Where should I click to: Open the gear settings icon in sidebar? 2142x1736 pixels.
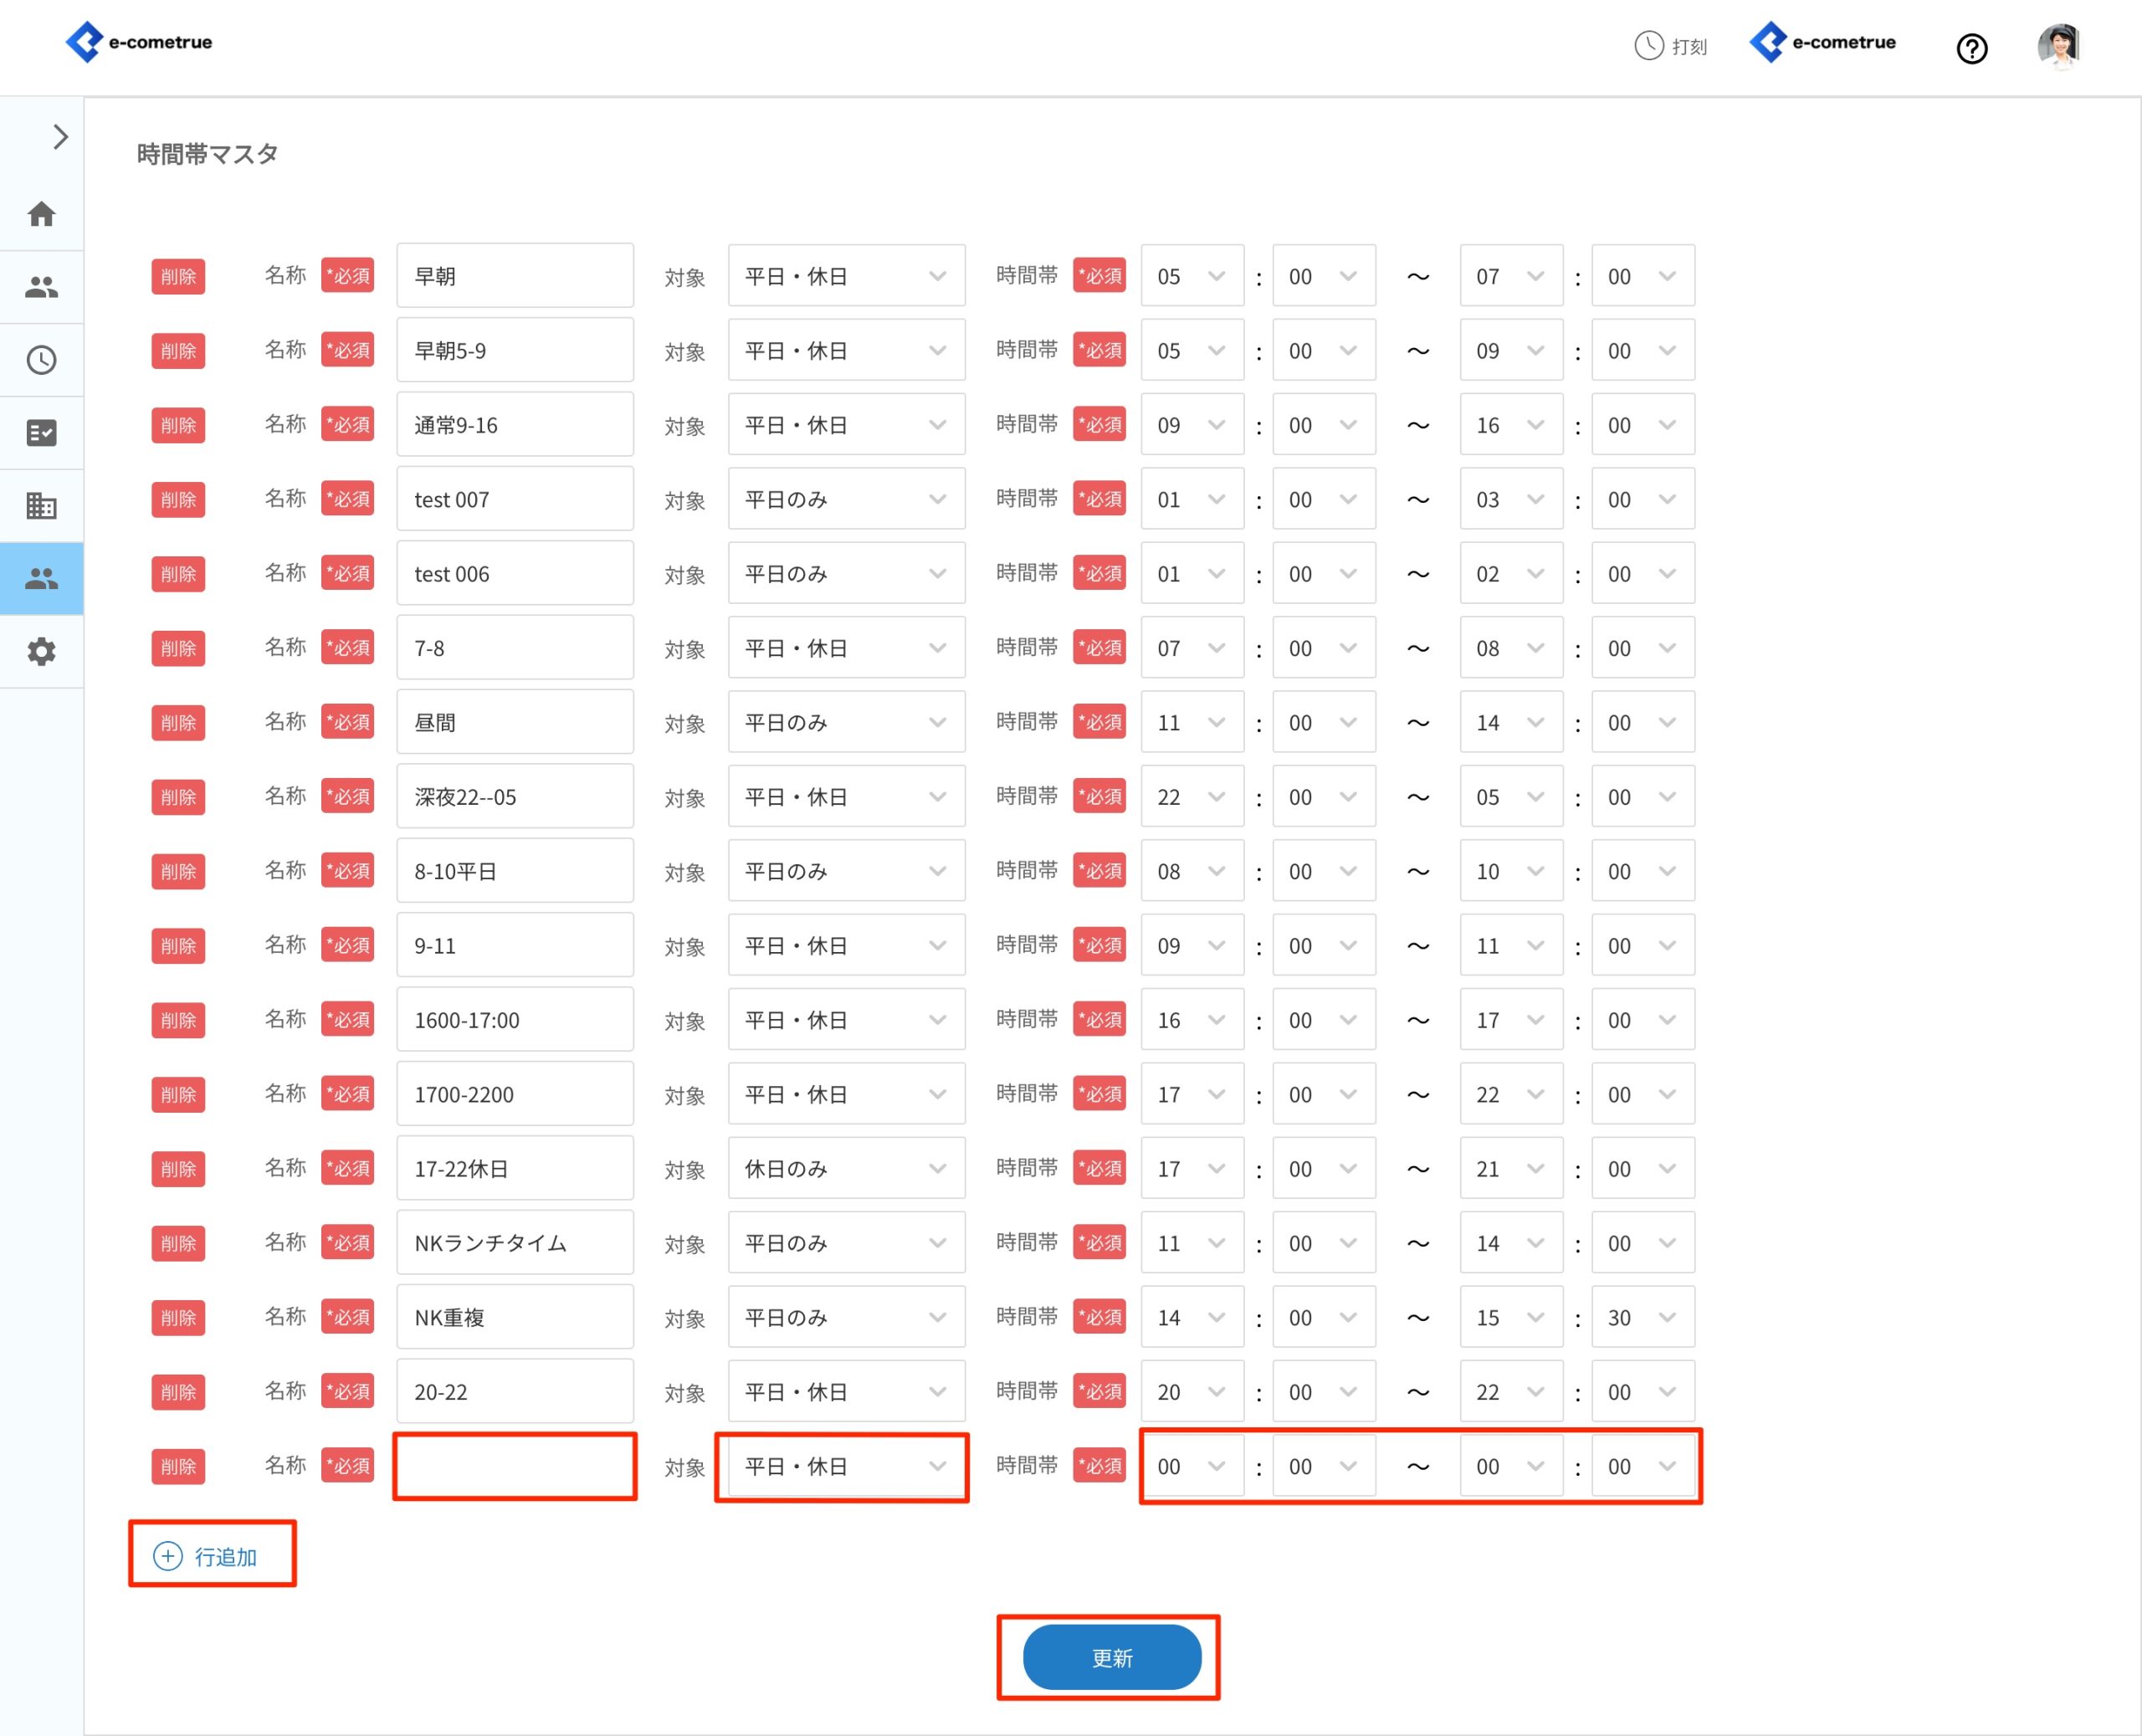(41, 652)
